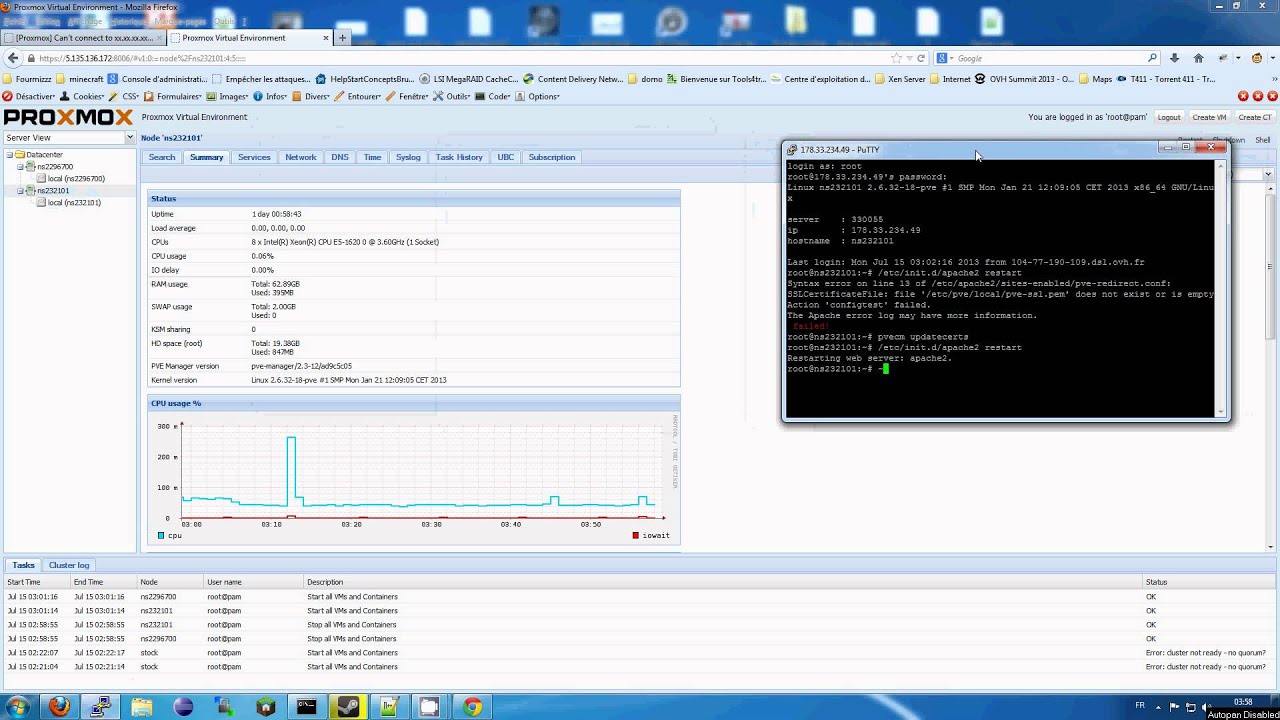Select storage local (ns232101) in tree

(68, 203)
